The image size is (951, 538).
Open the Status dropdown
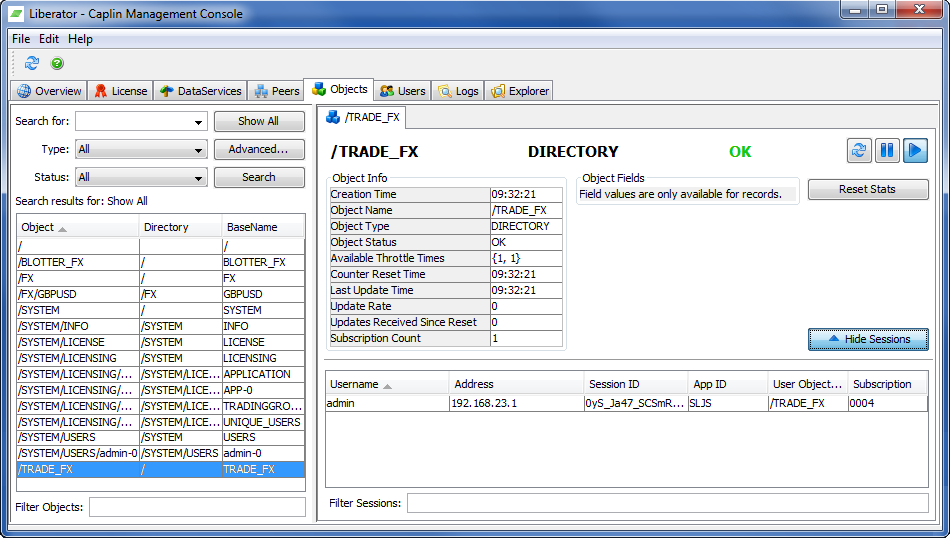pos(141,177)
